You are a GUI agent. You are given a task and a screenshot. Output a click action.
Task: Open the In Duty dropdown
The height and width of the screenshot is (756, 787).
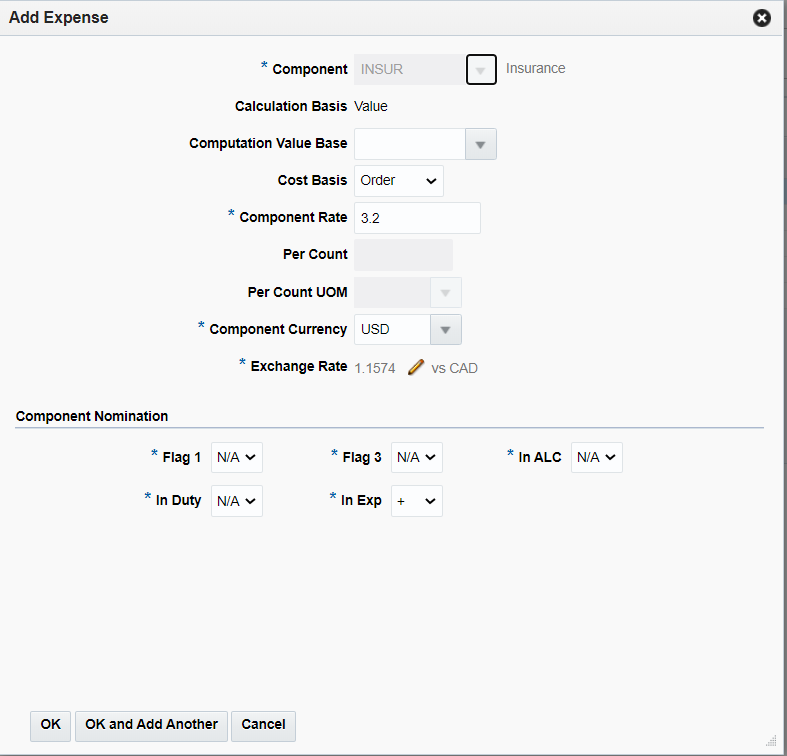coord(237,501)
